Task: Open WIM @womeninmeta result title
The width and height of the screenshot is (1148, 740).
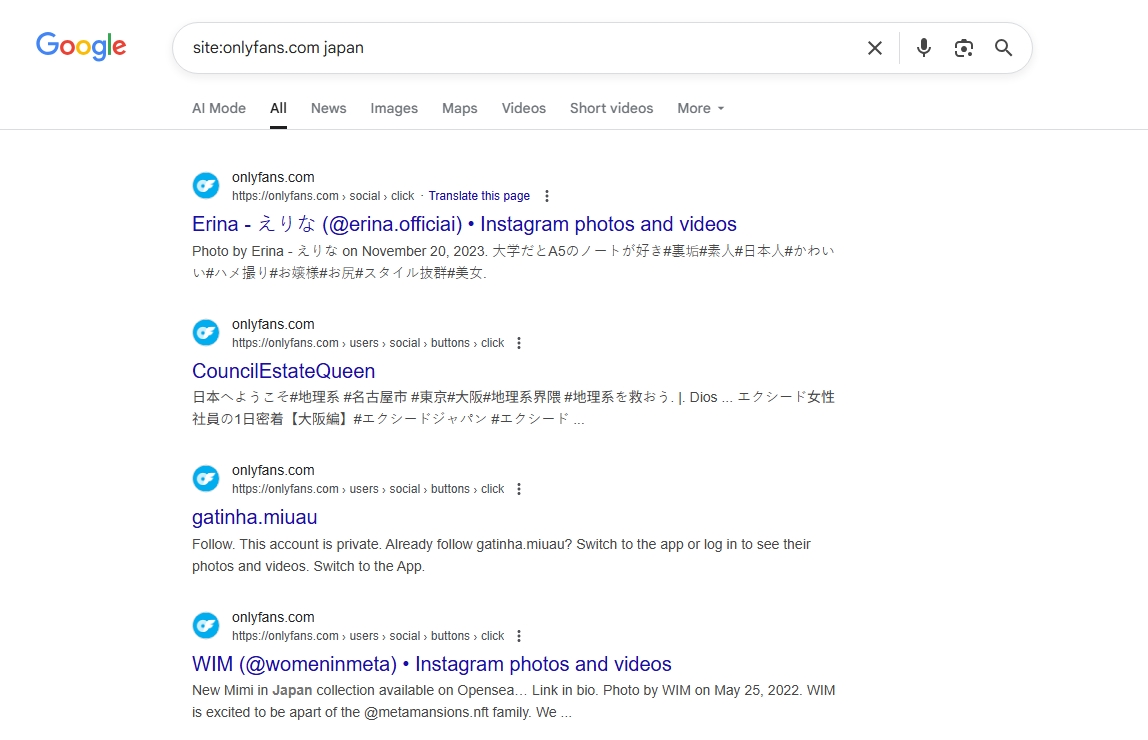Action: (x=431, y=664)
